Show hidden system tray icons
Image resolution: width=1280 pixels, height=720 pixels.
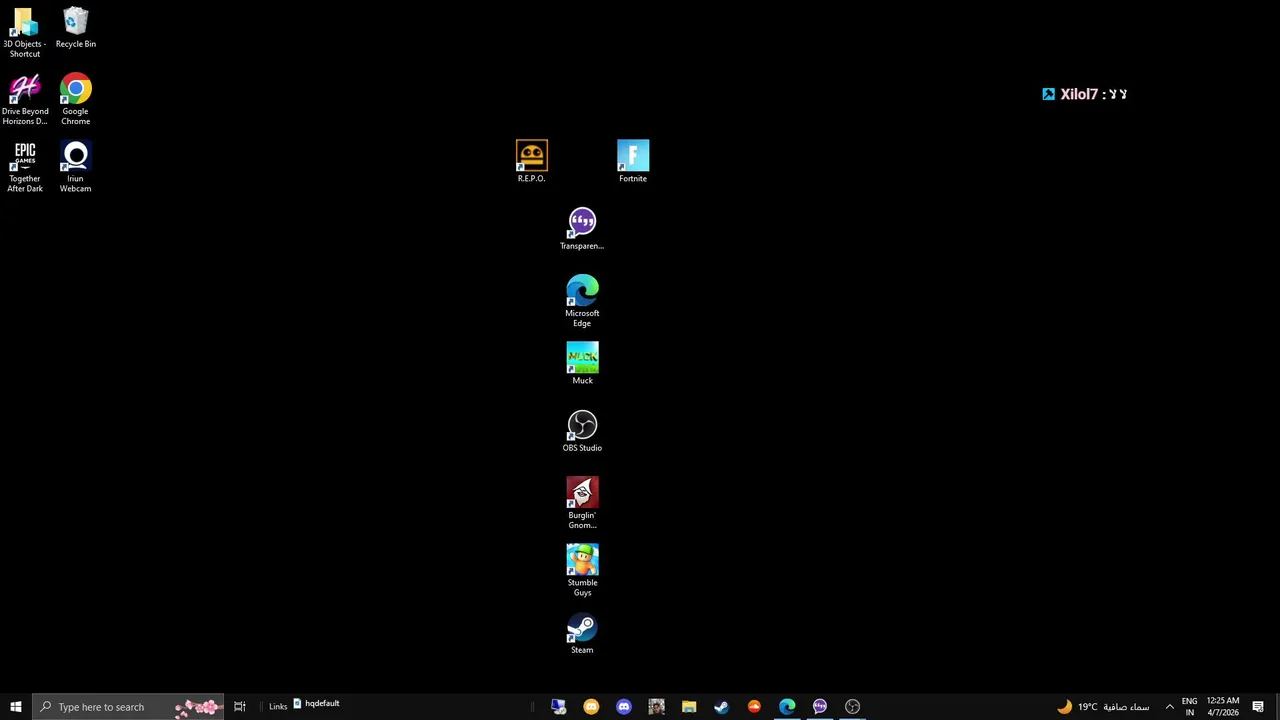1169,707
